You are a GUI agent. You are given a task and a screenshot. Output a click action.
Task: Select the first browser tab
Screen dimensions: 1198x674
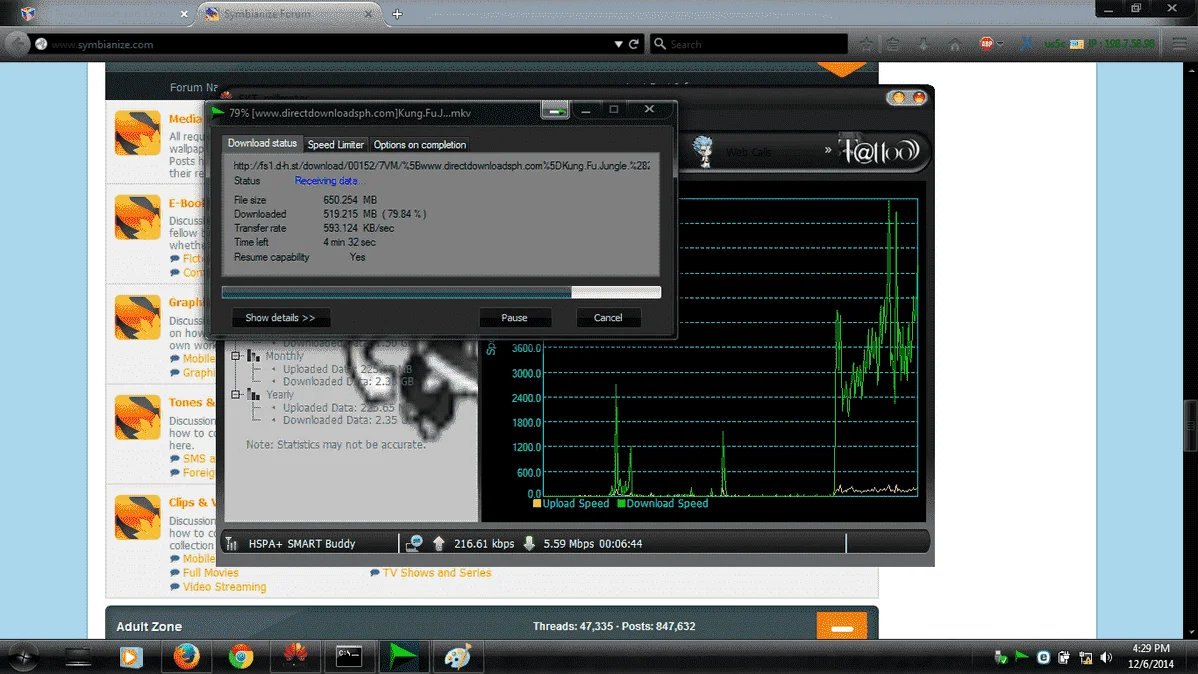point(98,14)
